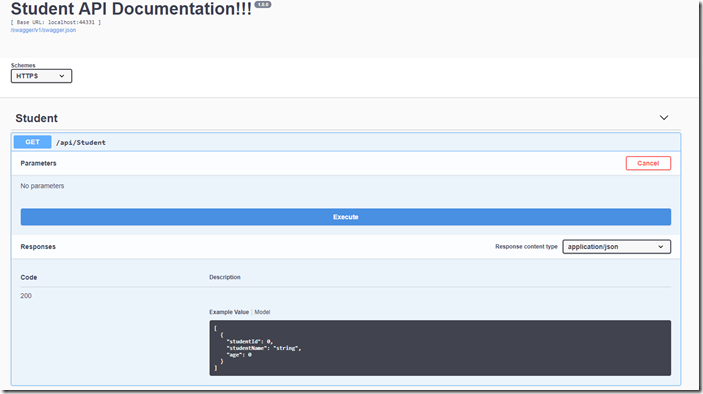
Task: Click the 200 response code
Action: 26,296
